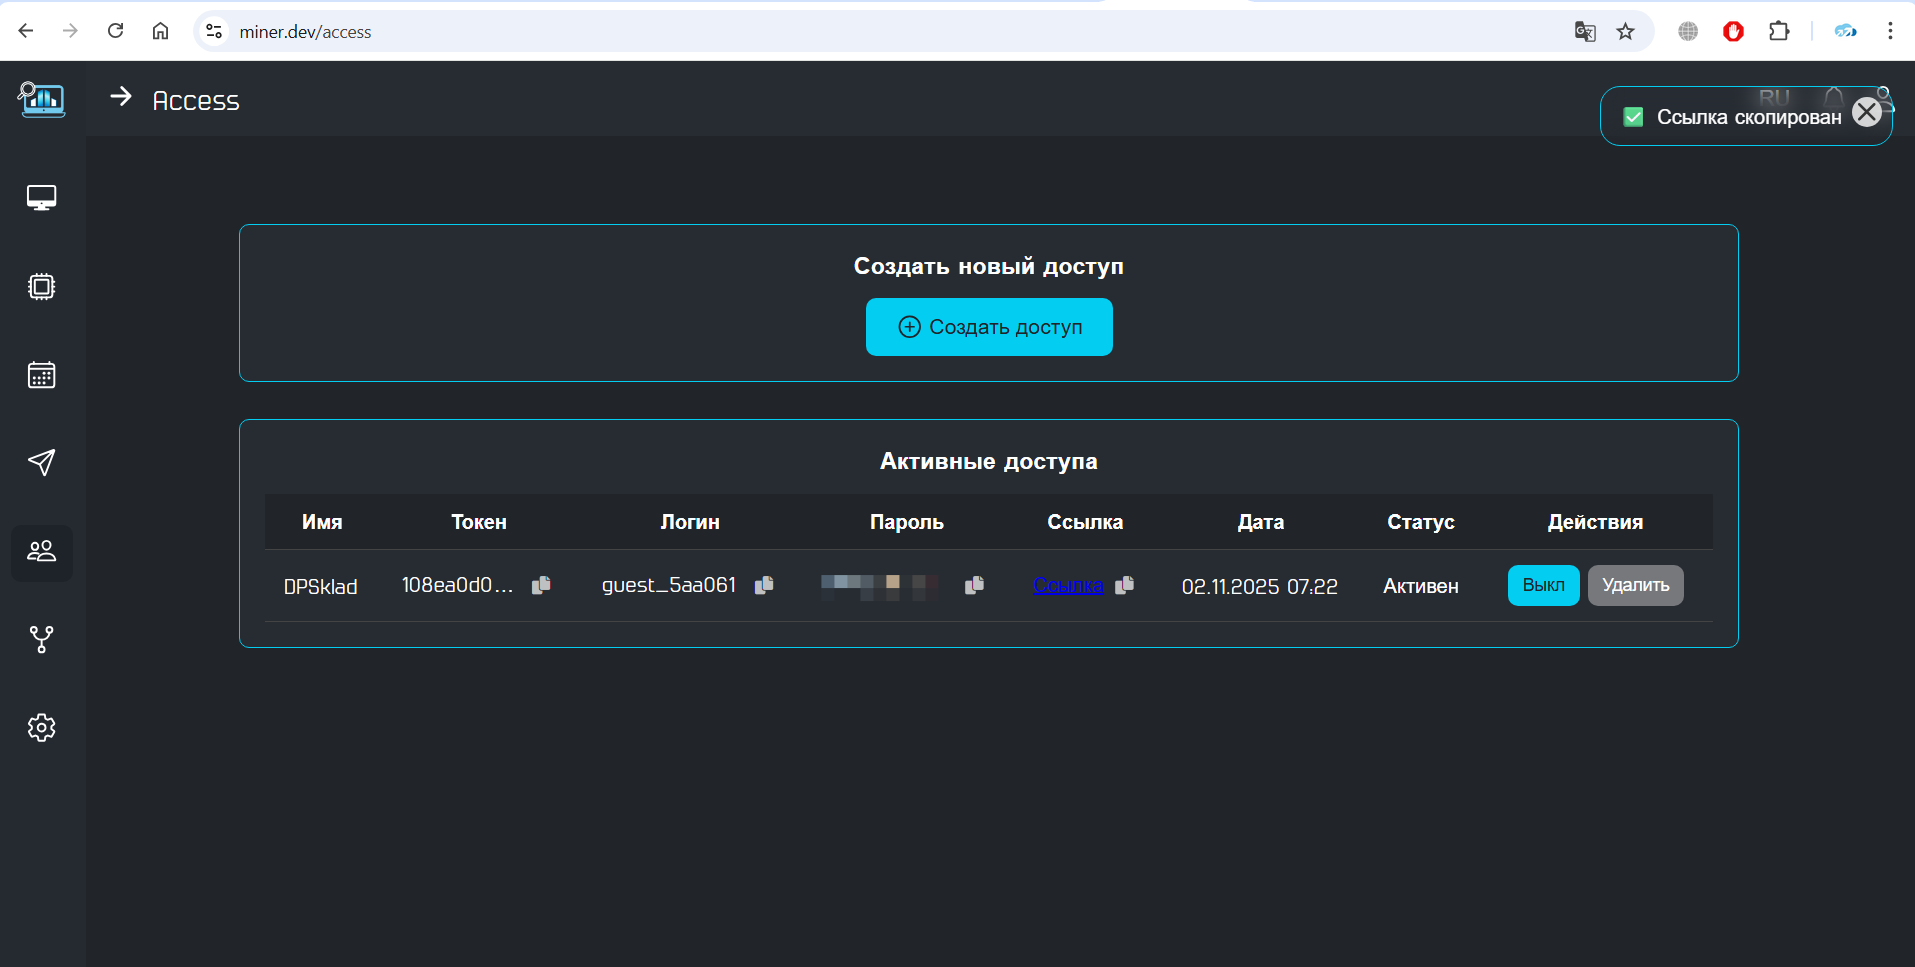Copy the blurred password
Screen dimensions: 1915x967
click(x=974, y=585)
